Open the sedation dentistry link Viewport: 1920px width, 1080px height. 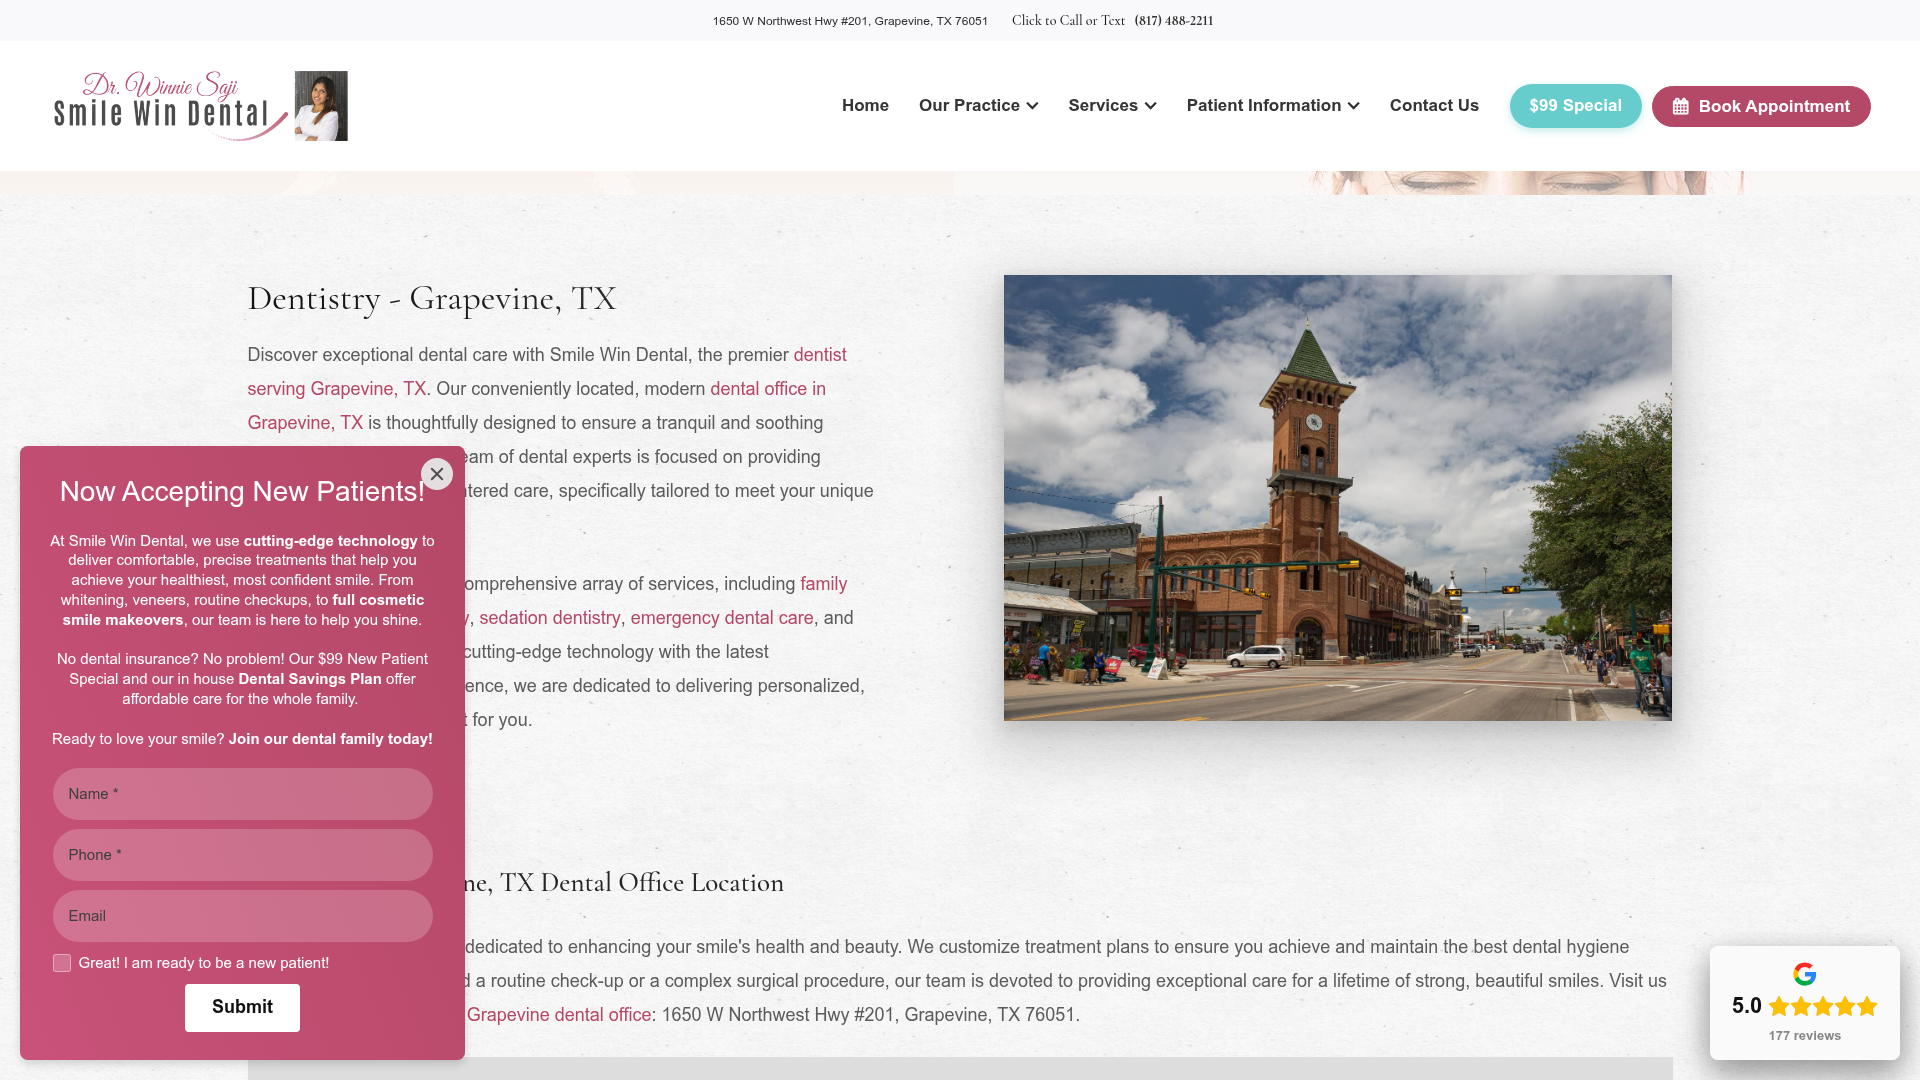tap(549, 618)
